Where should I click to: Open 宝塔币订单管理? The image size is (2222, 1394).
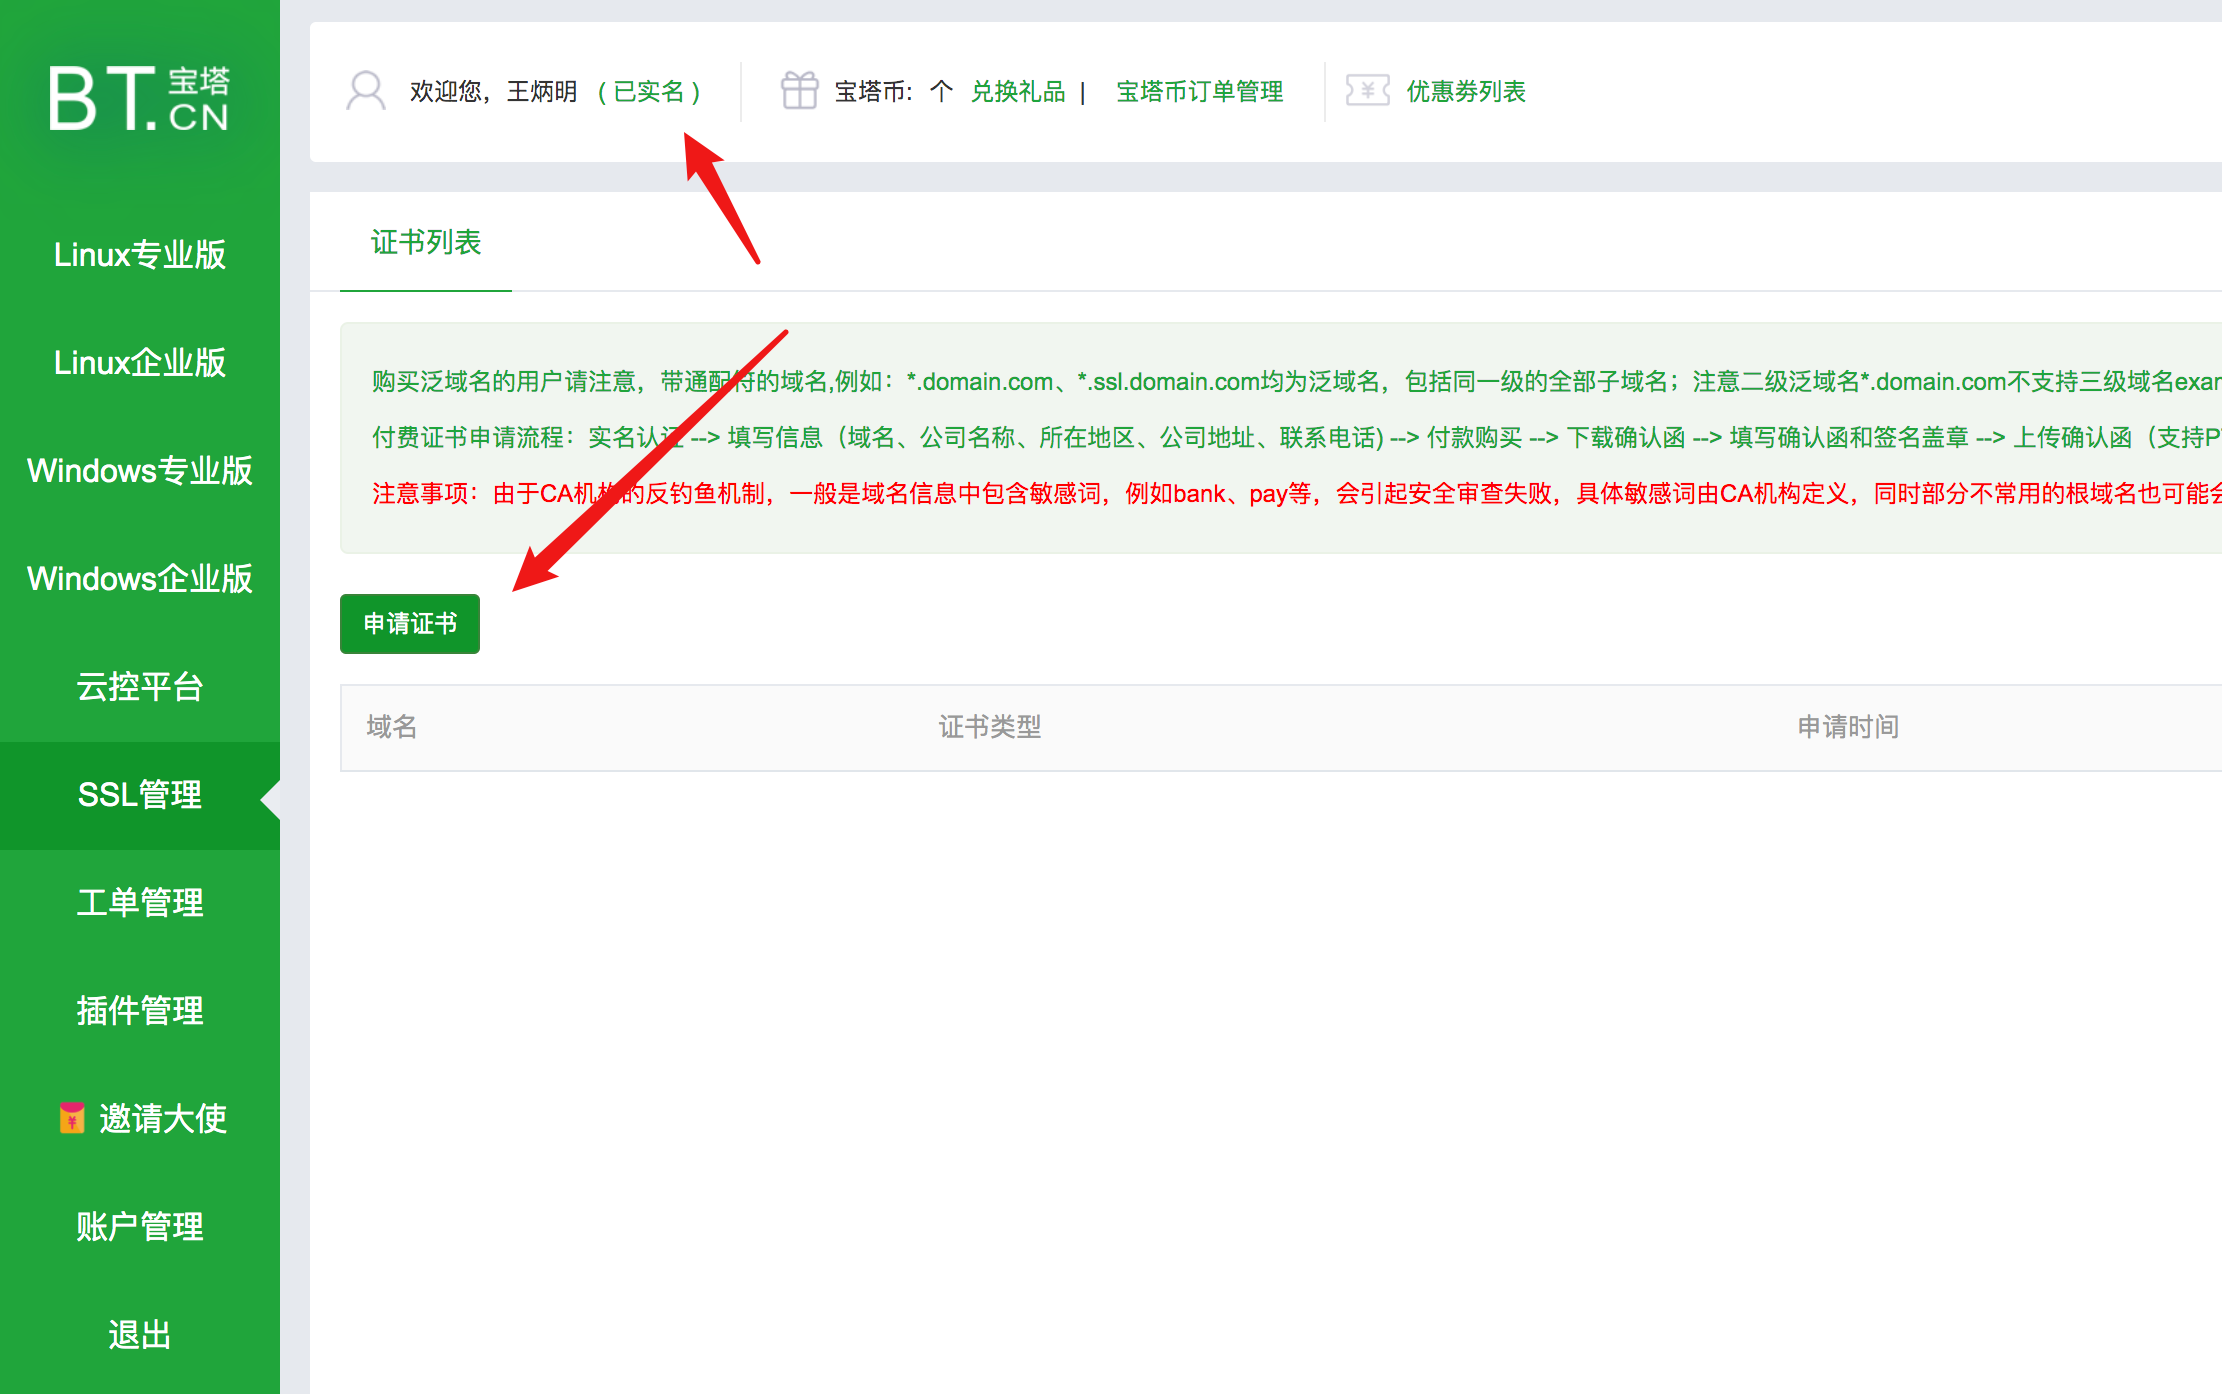[x=1199, y=91]
